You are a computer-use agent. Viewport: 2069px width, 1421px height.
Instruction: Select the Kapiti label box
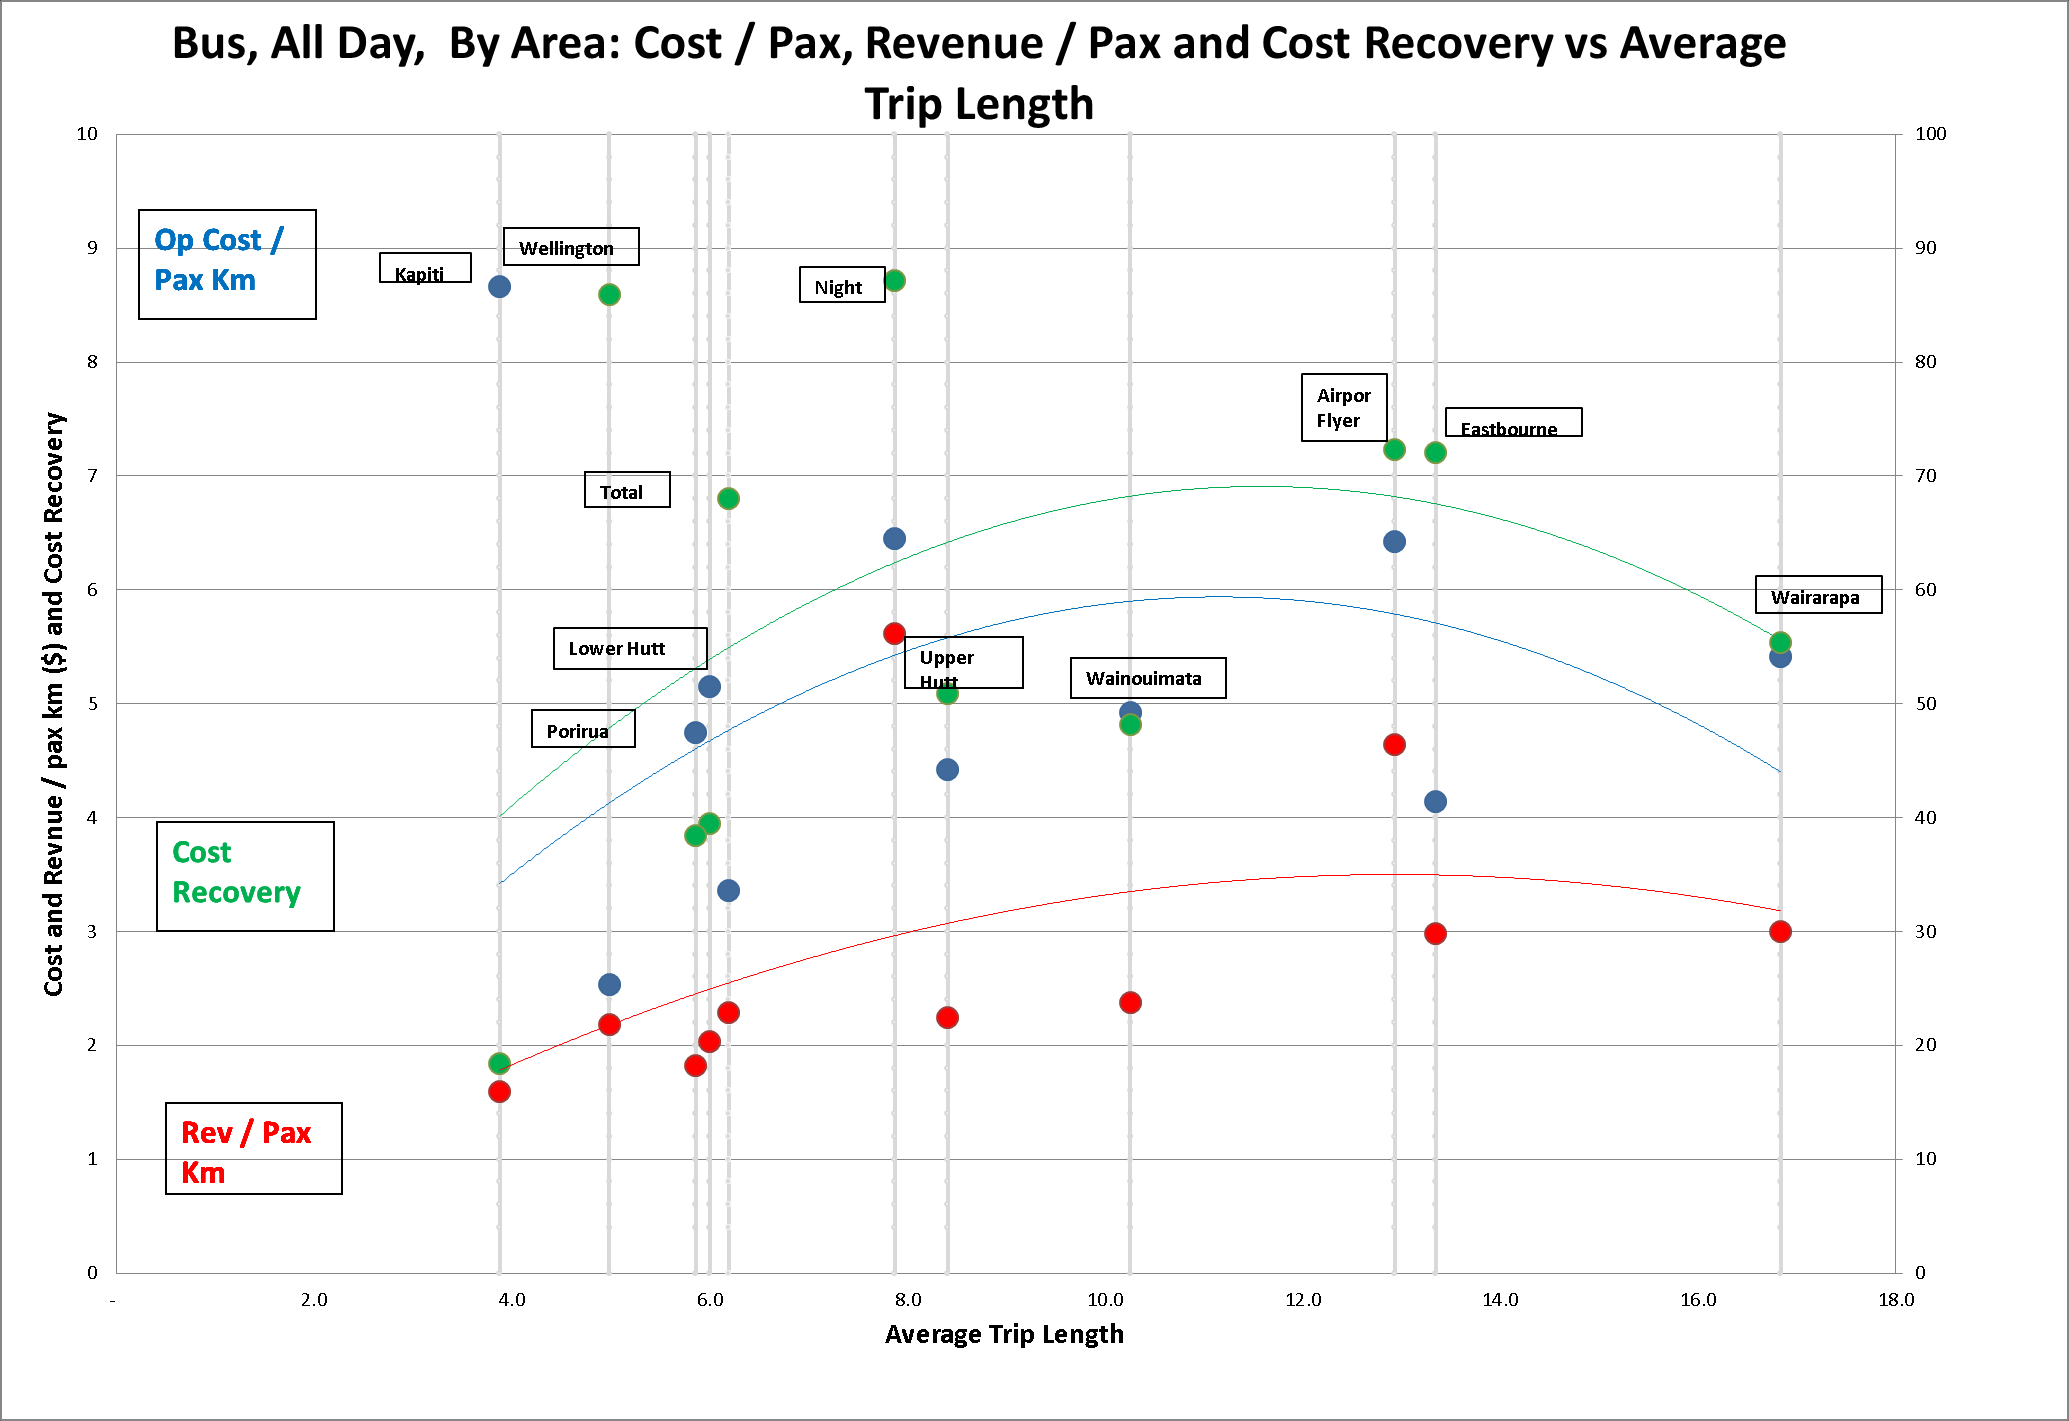[x=425, y=268]
